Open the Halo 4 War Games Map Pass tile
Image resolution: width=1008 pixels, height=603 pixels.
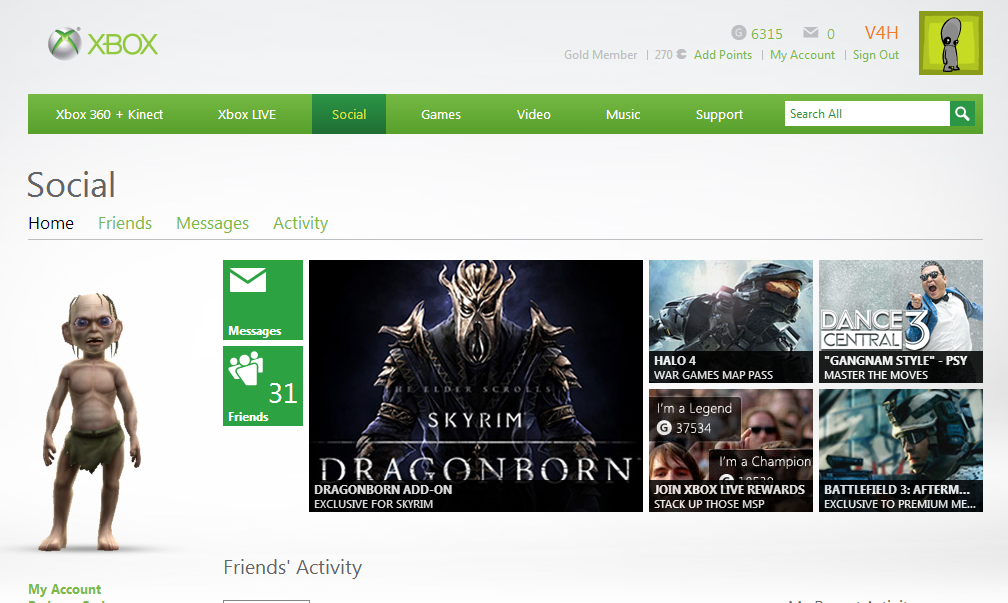pyautogui.click(x=731, y=321)
